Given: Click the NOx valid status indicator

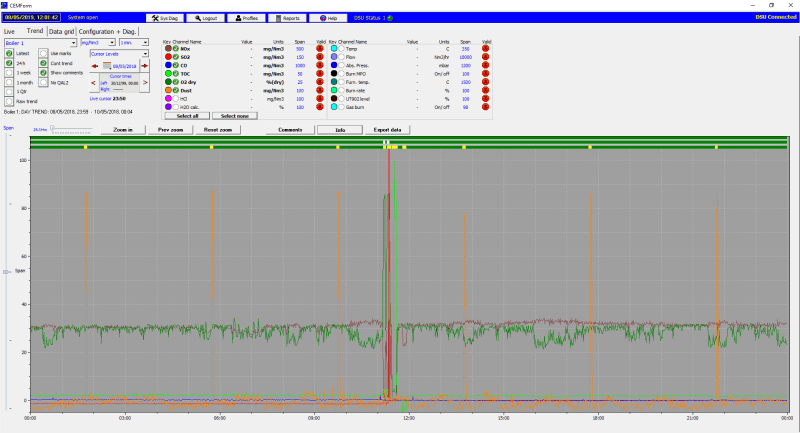Looking at the screenshot, I should tap(320, 48).
